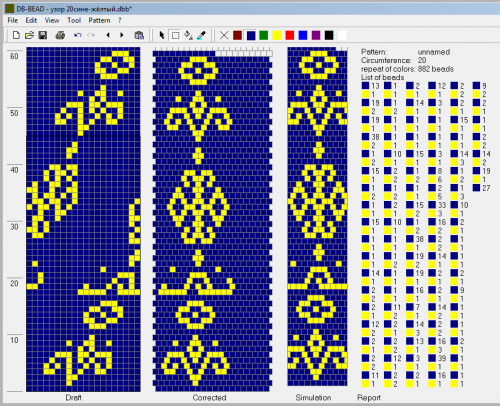500x406 pixels.
Task: Choose the paint bucket fill tool
Action: pos(189,35)
